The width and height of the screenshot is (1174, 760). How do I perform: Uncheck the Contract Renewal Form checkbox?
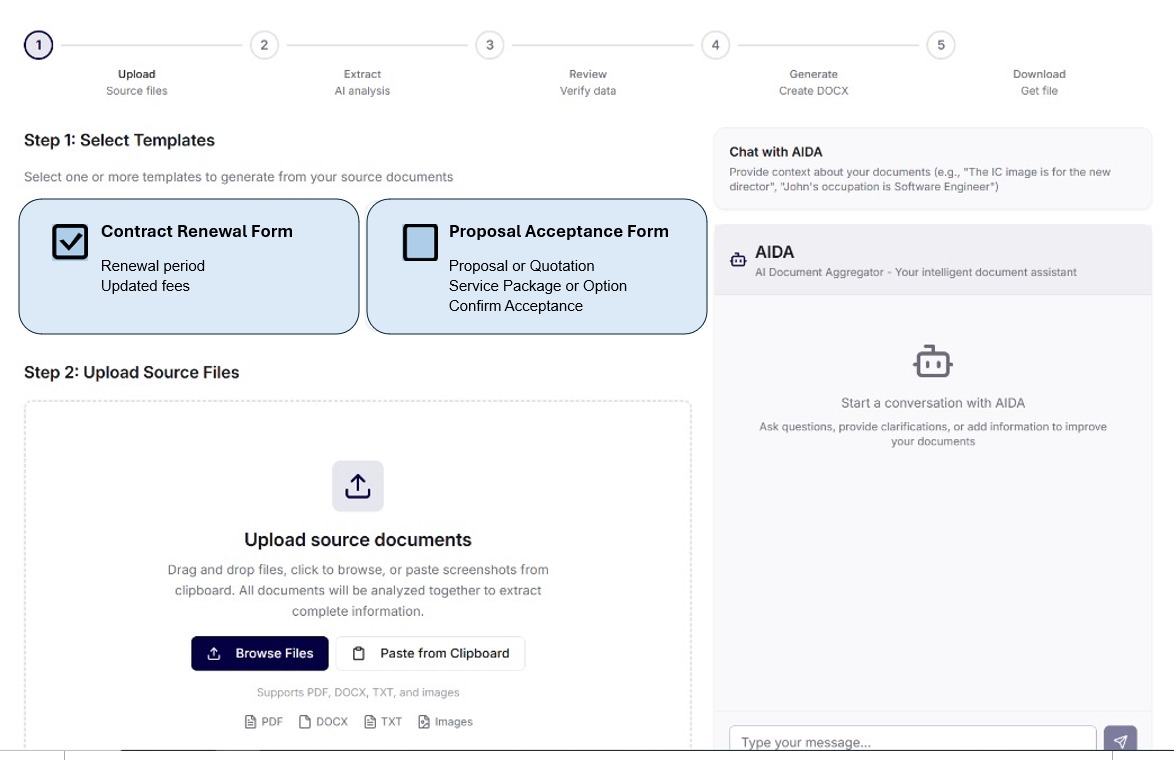(70, 242)
